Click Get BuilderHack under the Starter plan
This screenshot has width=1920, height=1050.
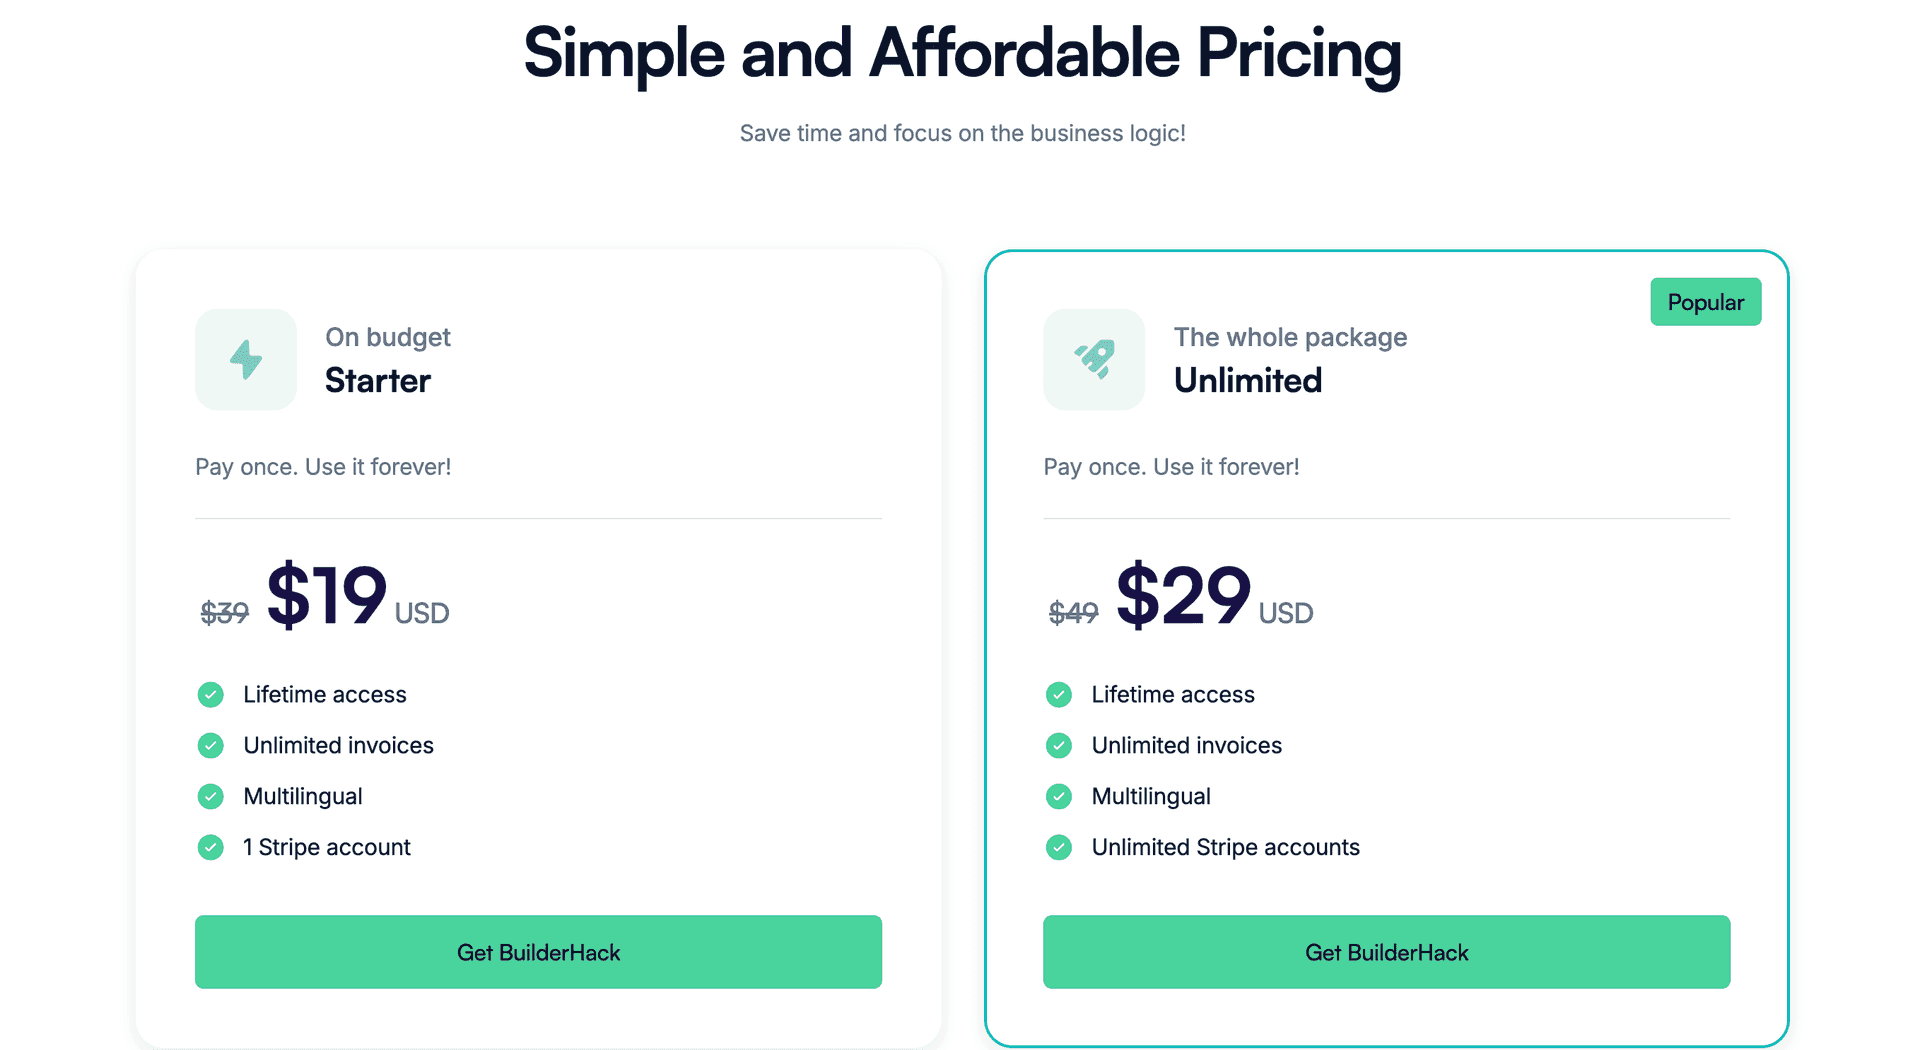(538, 952)
